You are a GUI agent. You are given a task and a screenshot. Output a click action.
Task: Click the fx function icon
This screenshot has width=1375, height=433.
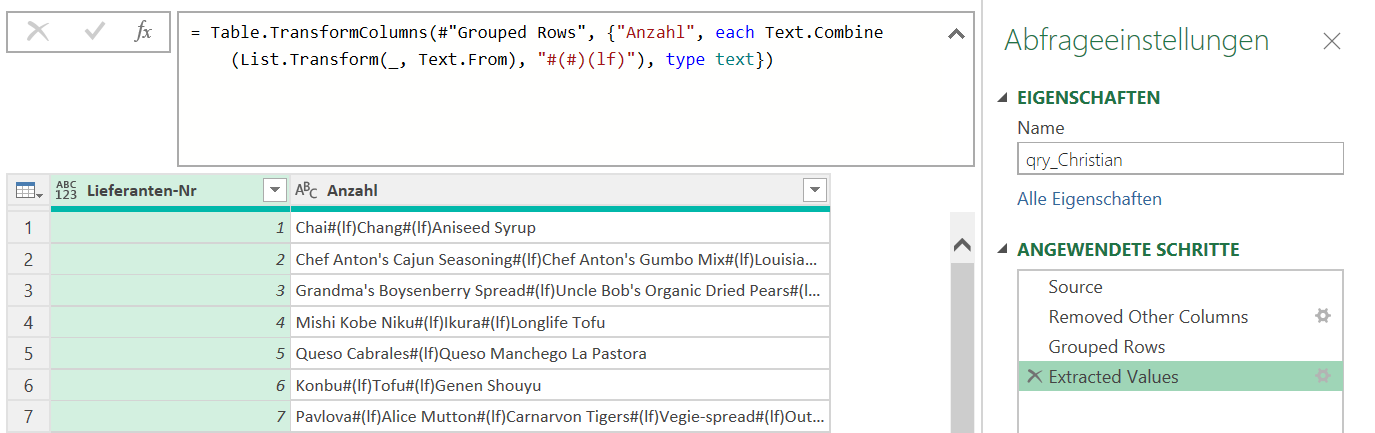[143, 32]
